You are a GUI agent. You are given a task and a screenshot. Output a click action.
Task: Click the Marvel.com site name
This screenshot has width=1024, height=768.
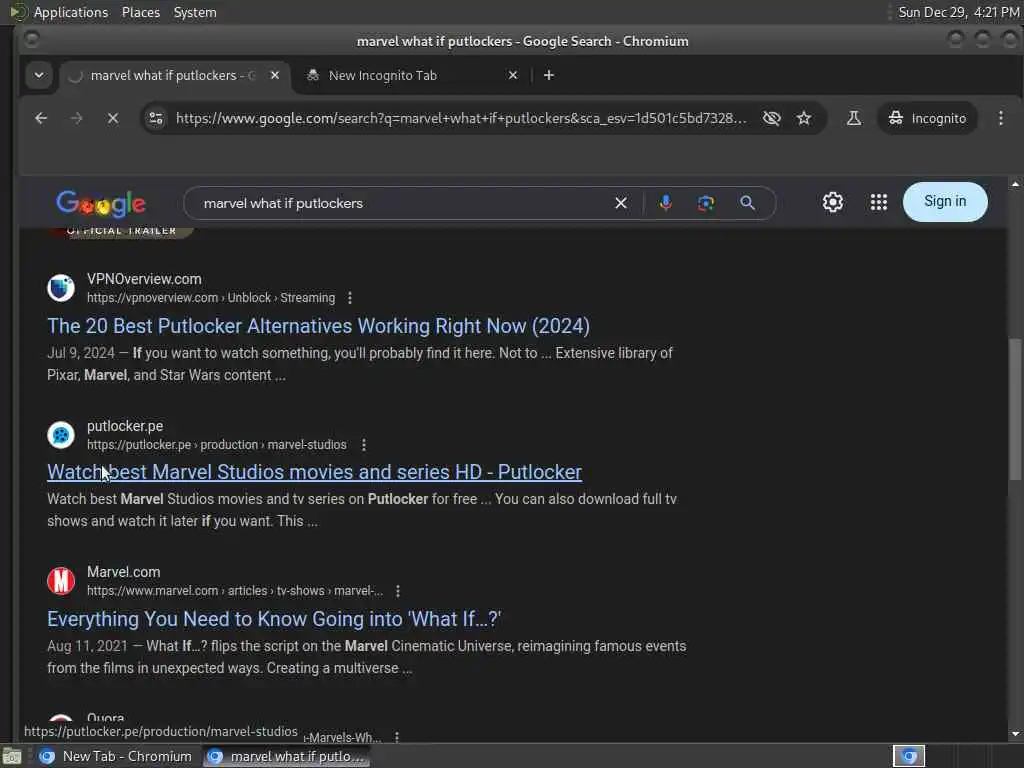click(123, 572)
